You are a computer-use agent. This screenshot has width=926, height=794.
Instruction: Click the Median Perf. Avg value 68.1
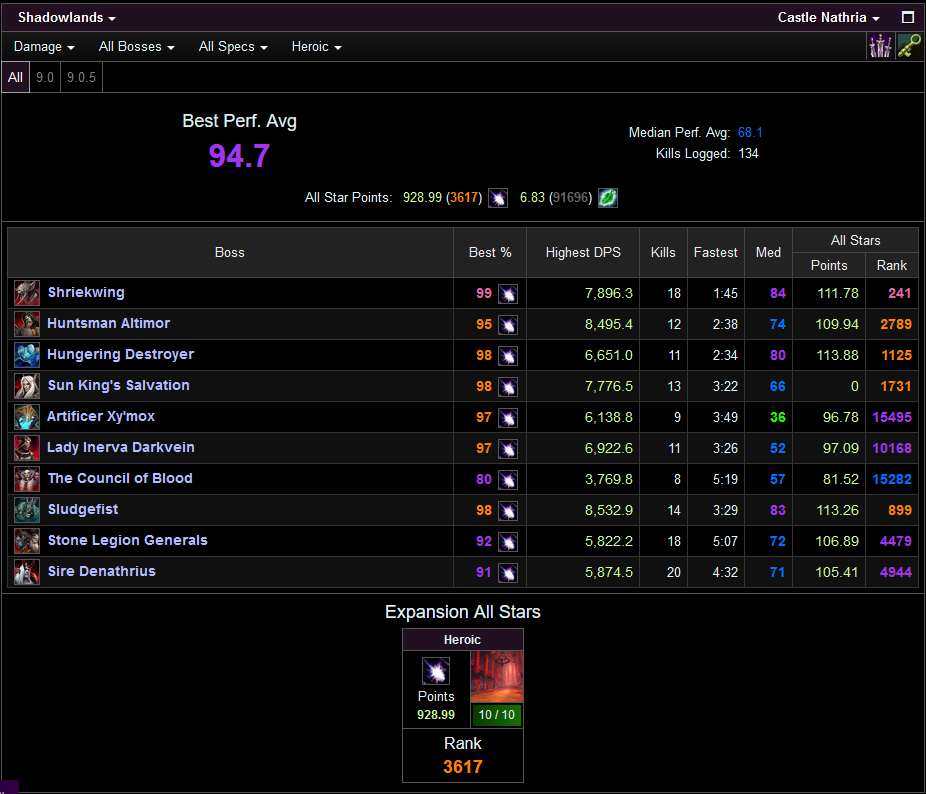pos(750,132)
